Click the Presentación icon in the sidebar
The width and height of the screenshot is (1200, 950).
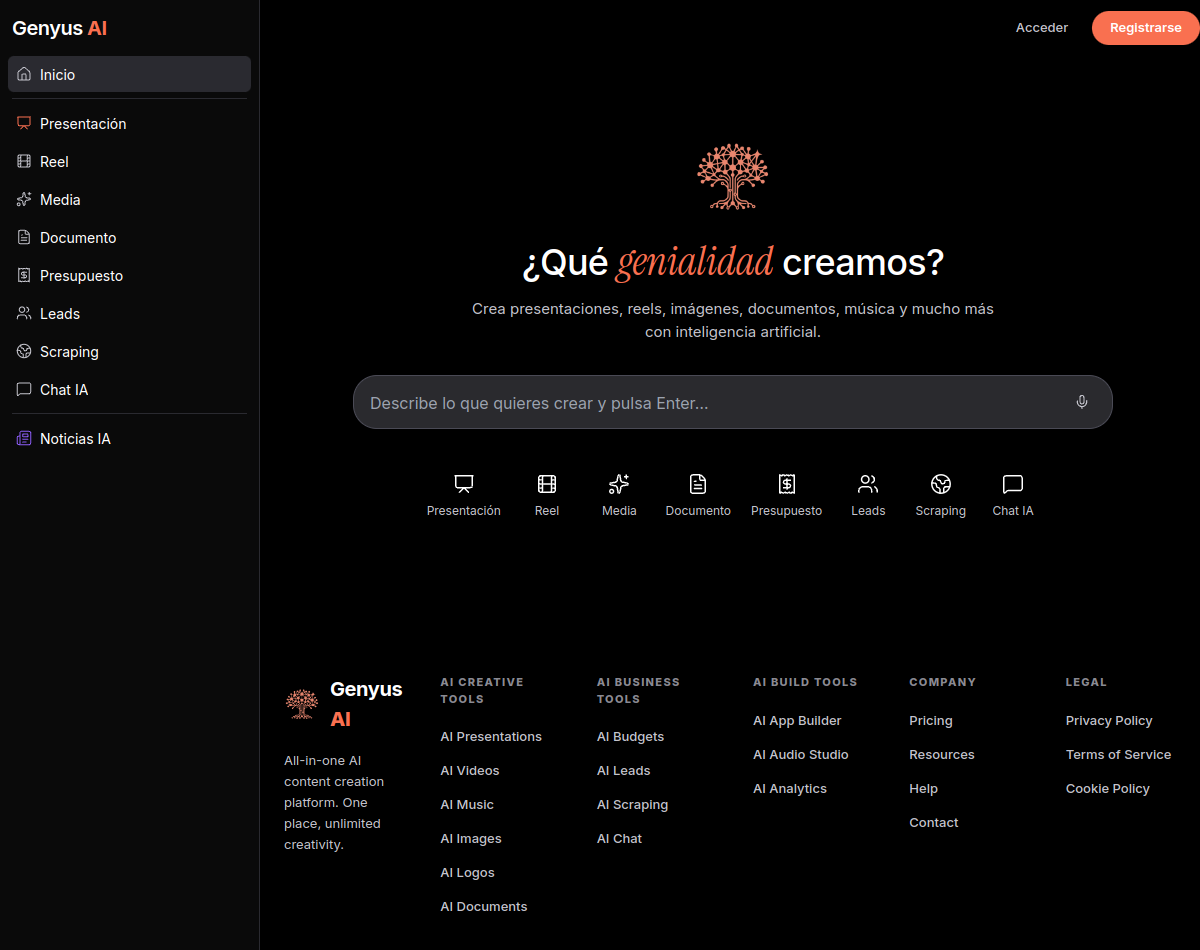[24, 124]
